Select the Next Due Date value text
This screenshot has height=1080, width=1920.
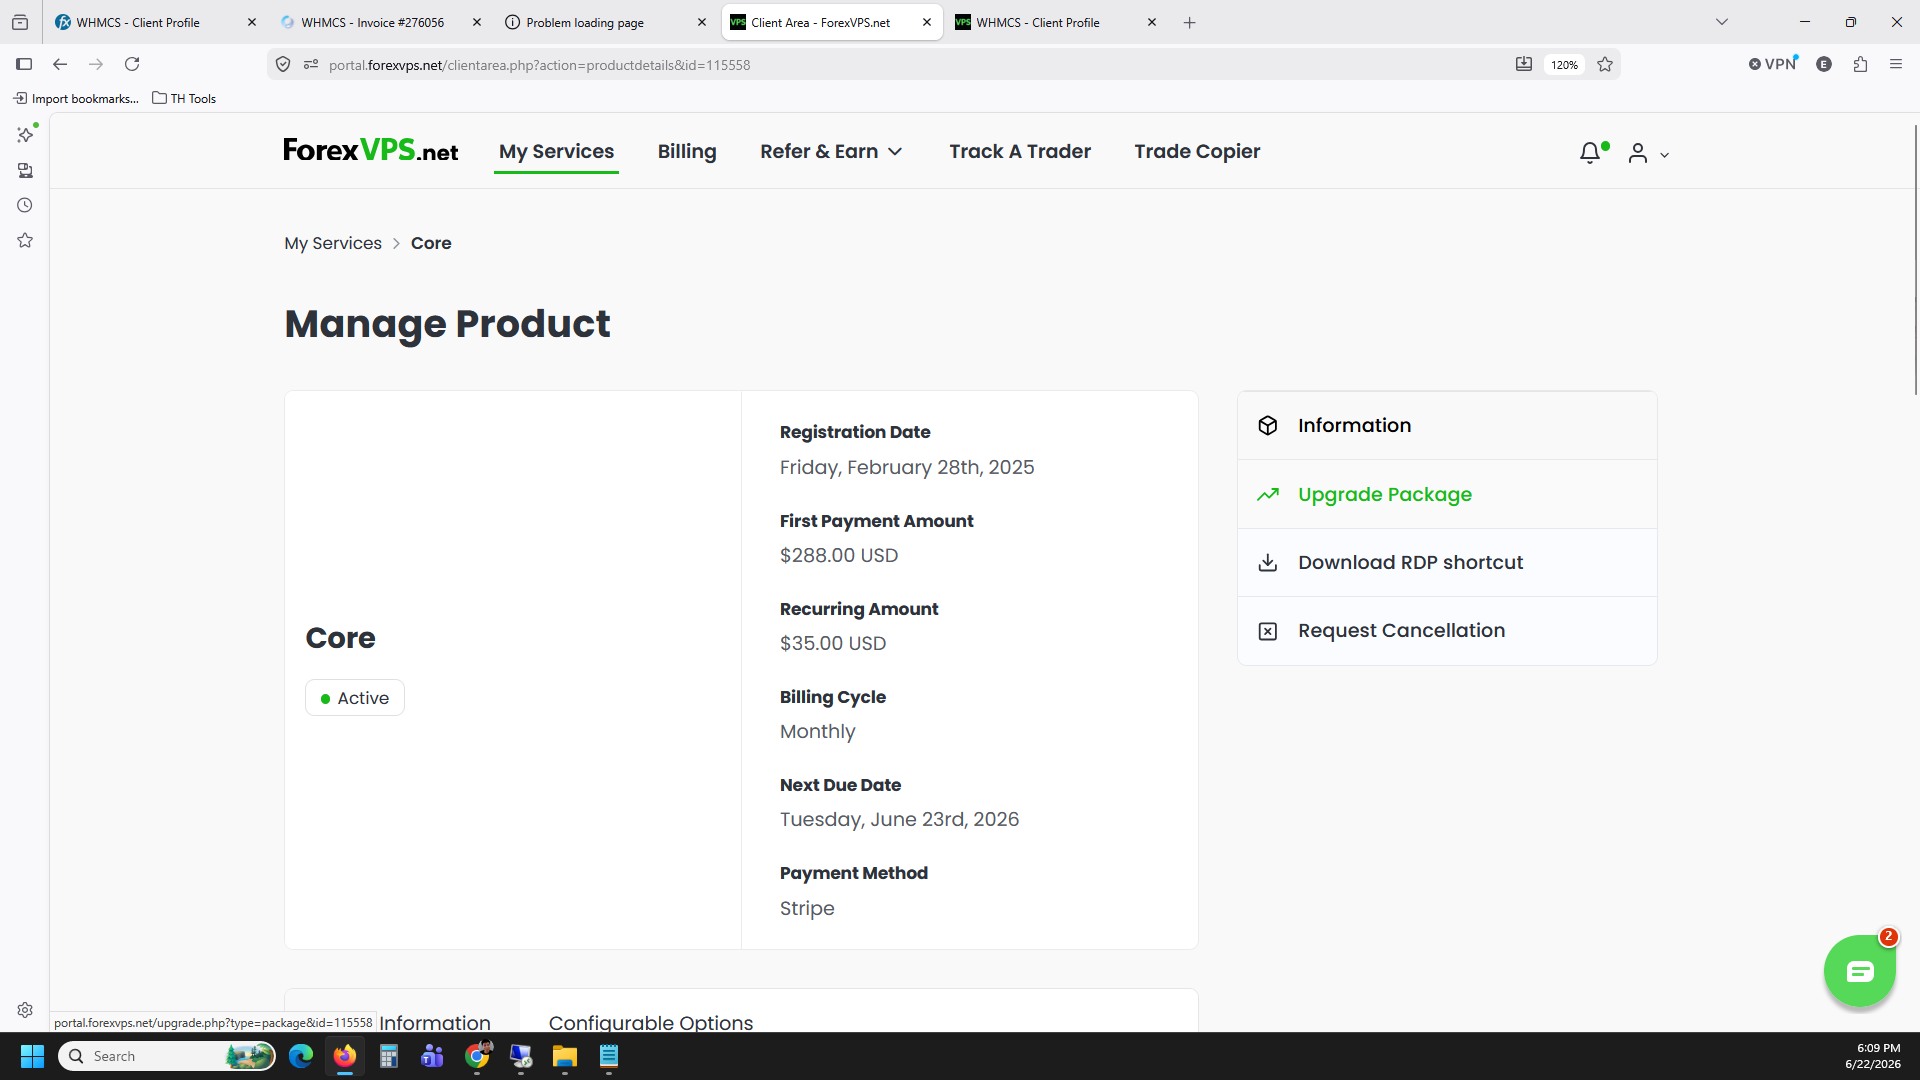click(x=899, y=820)
